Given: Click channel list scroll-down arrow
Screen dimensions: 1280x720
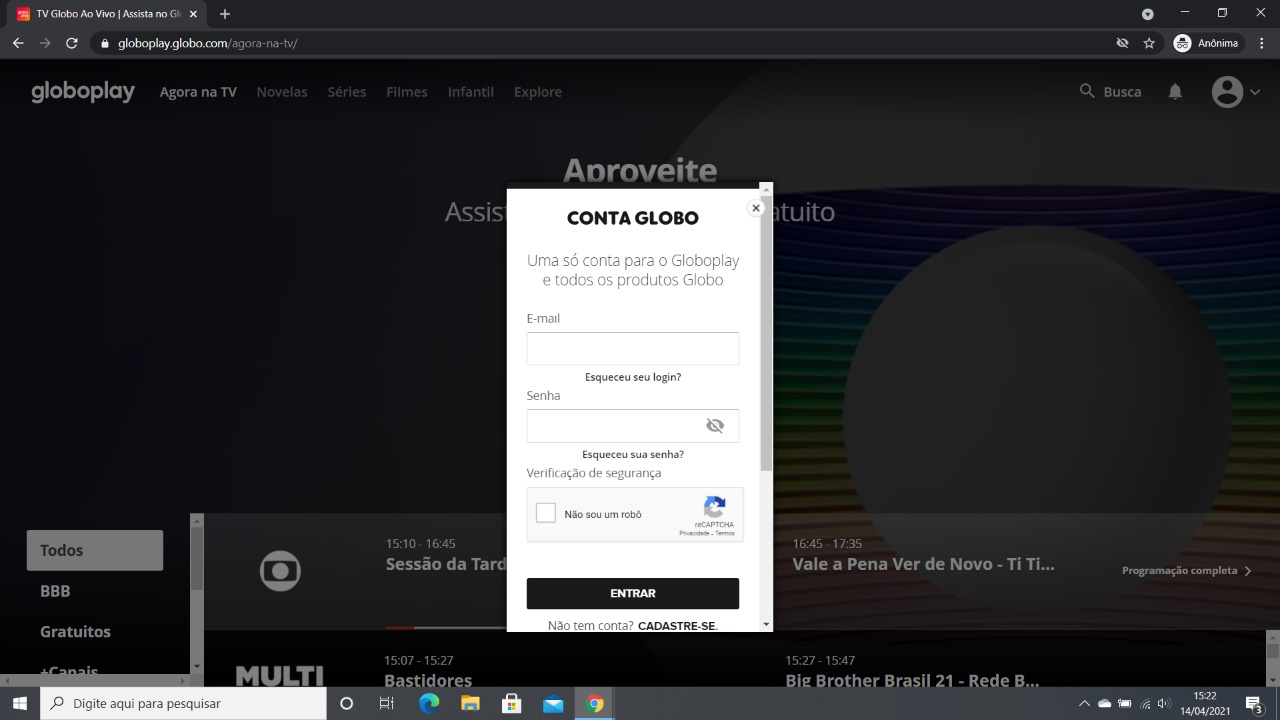Looking at the screenshot, I should 197,666.
